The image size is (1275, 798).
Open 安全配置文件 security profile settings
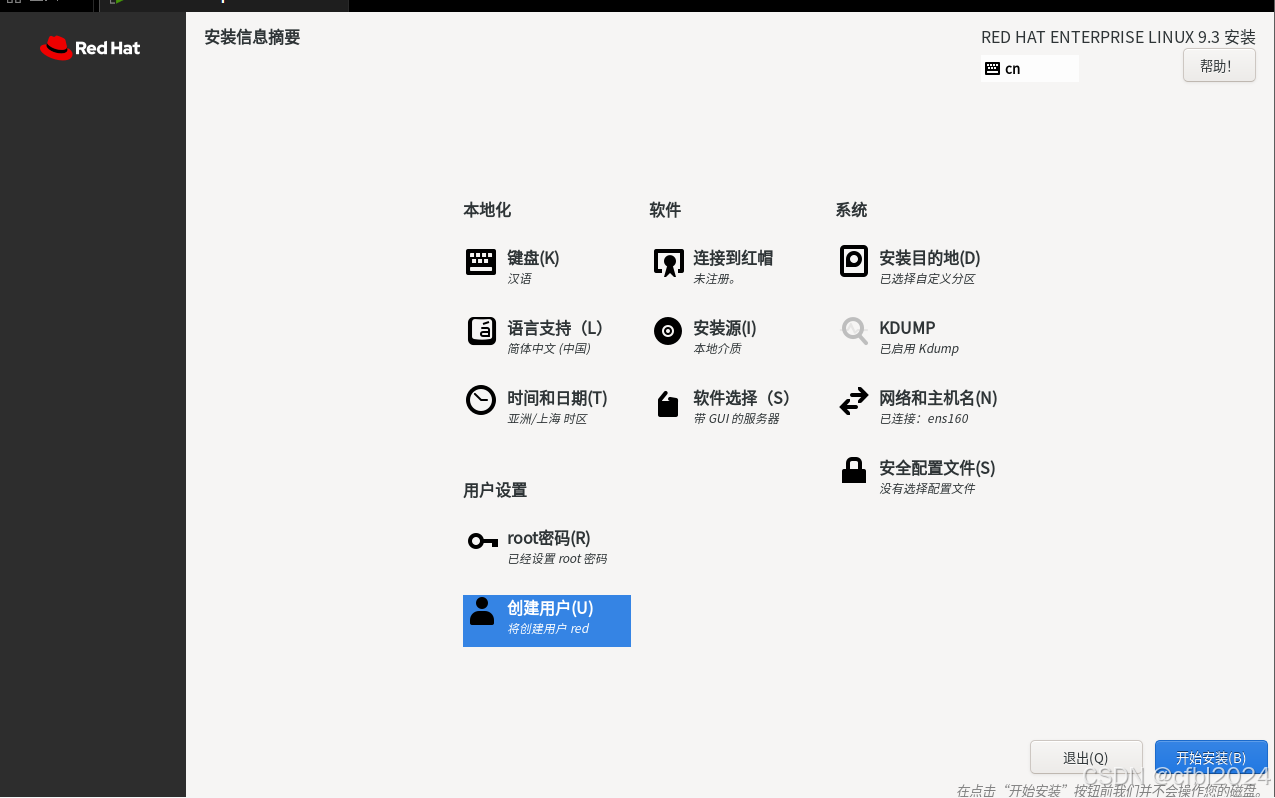[x=937, y=468]
